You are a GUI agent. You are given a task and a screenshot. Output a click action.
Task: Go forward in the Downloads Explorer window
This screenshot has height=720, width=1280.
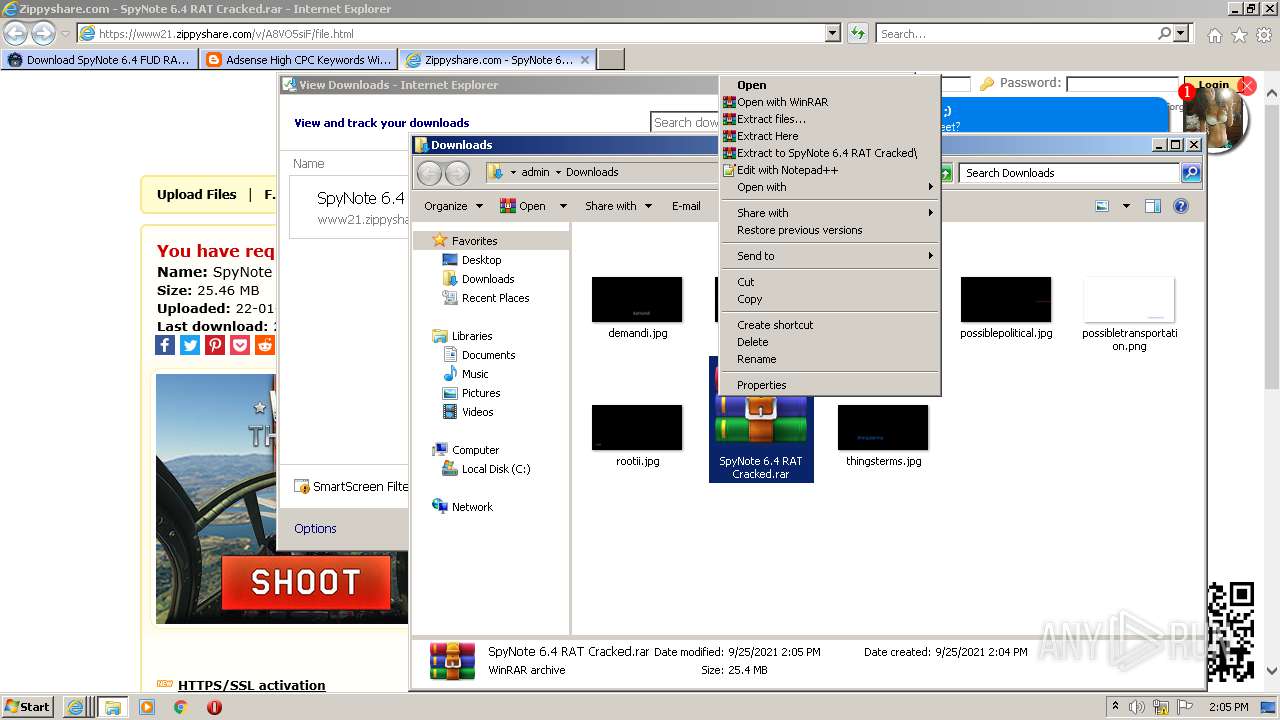pos(457,173)
